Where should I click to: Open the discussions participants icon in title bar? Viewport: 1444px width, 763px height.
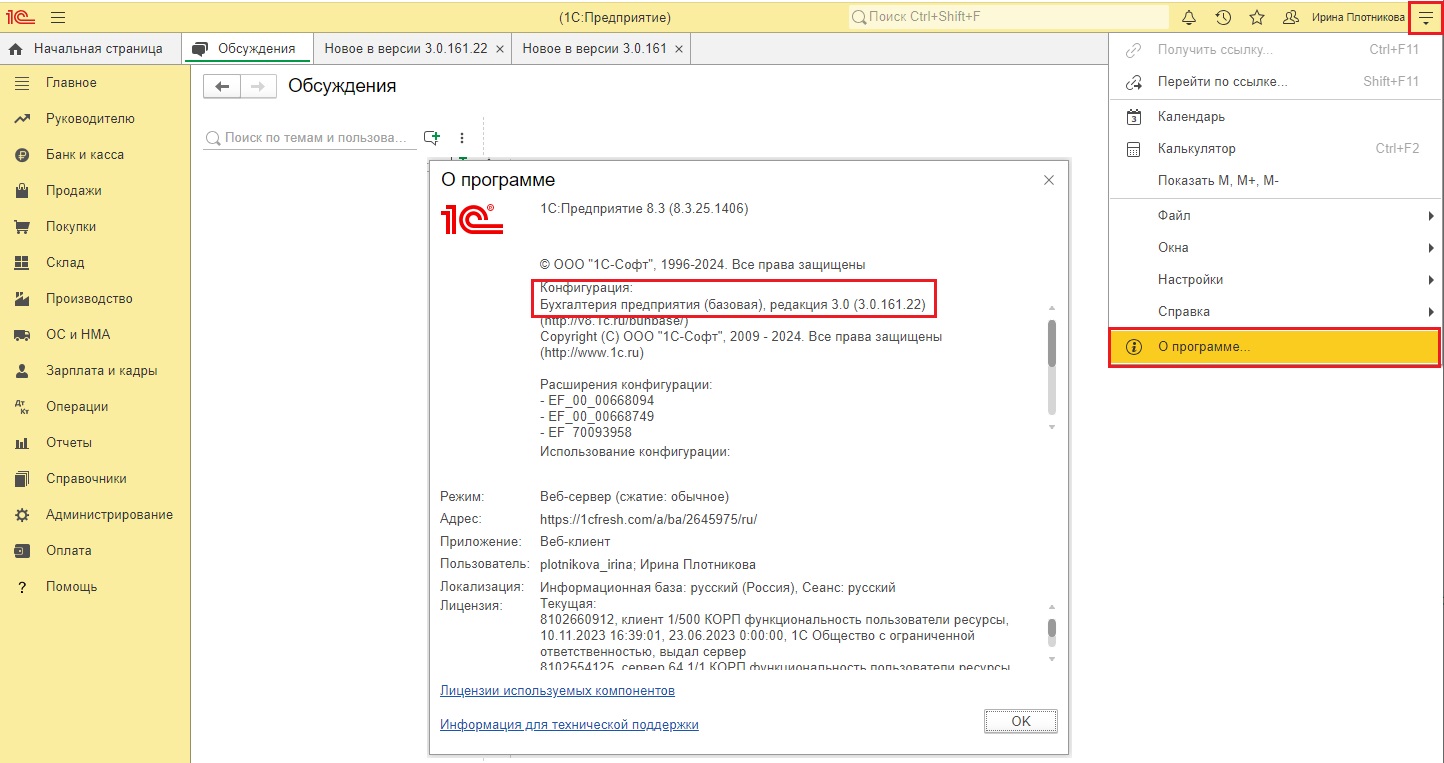click(x=1291, y=17)
